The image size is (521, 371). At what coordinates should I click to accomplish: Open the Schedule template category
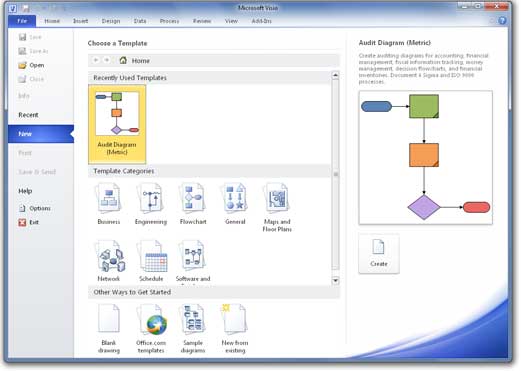(151, 261)
